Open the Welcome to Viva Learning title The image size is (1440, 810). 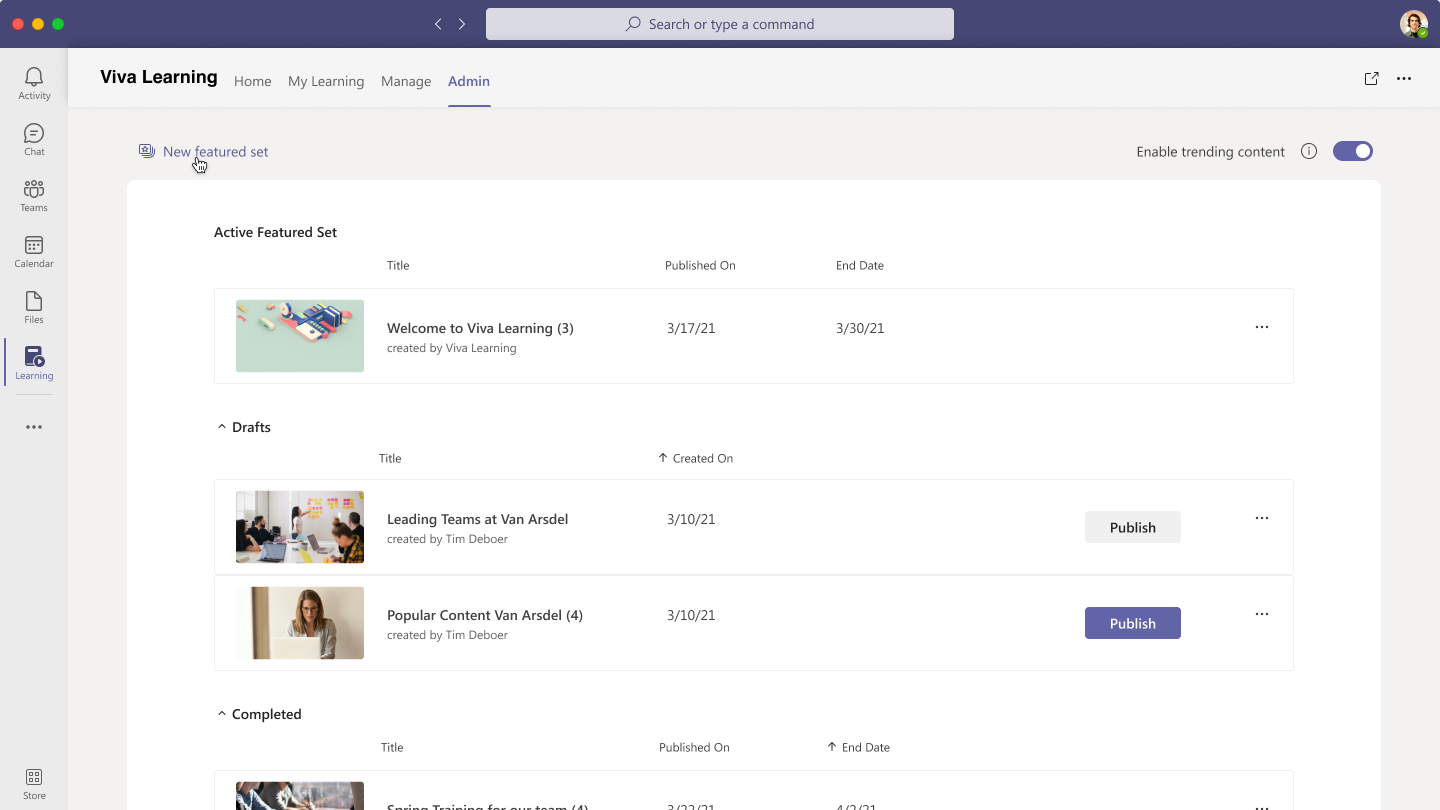480,328
